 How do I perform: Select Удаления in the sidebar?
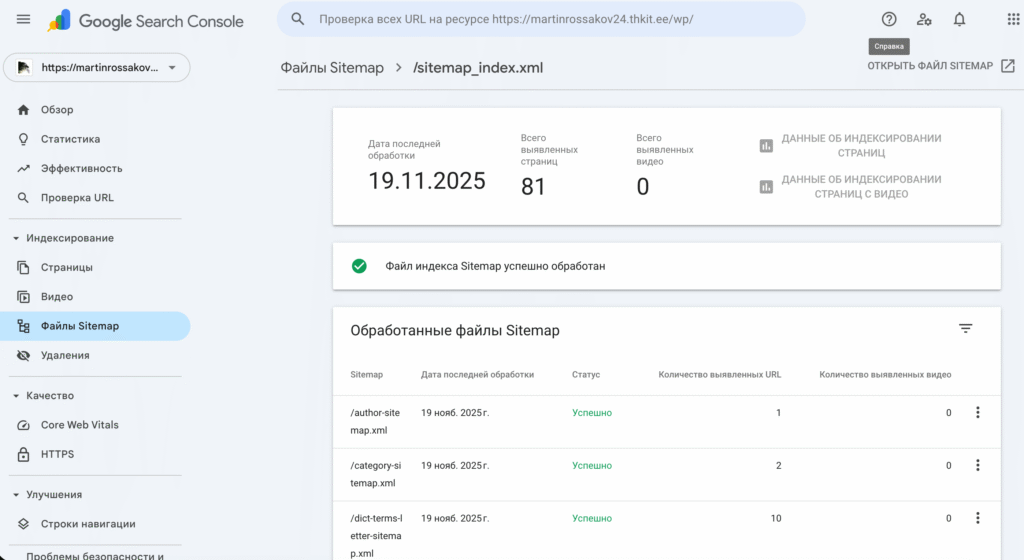pos(65,355)
